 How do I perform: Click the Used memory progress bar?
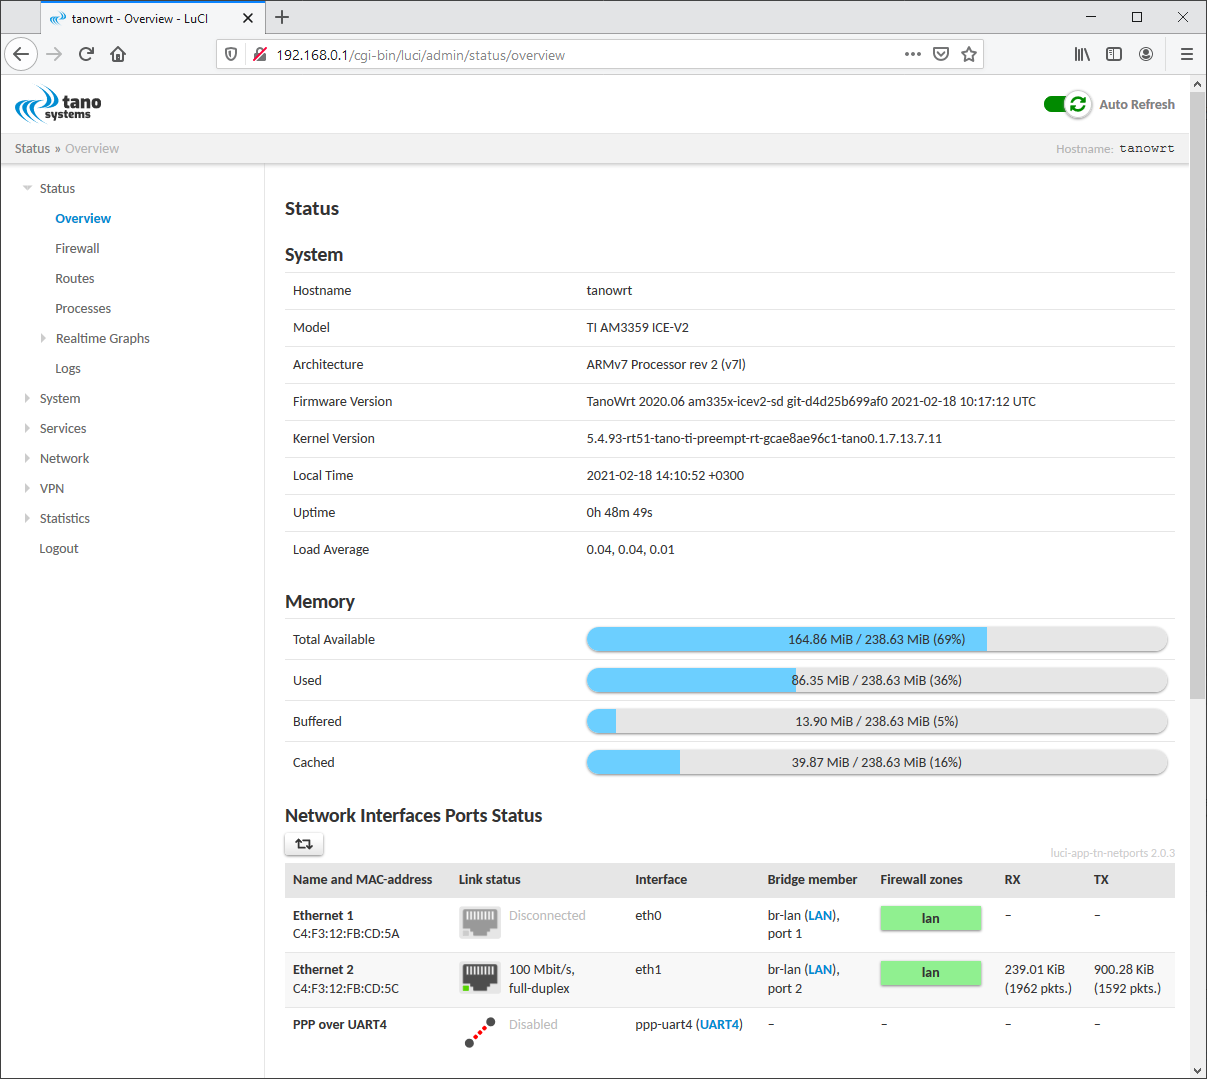pos(876,680)
